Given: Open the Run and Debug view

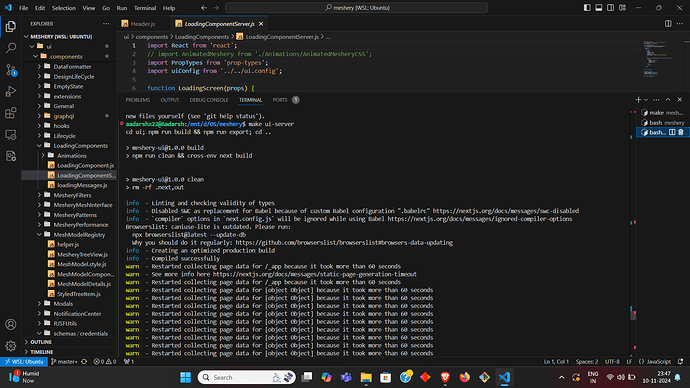Looking at the screenshot, I should click(11, 91).
